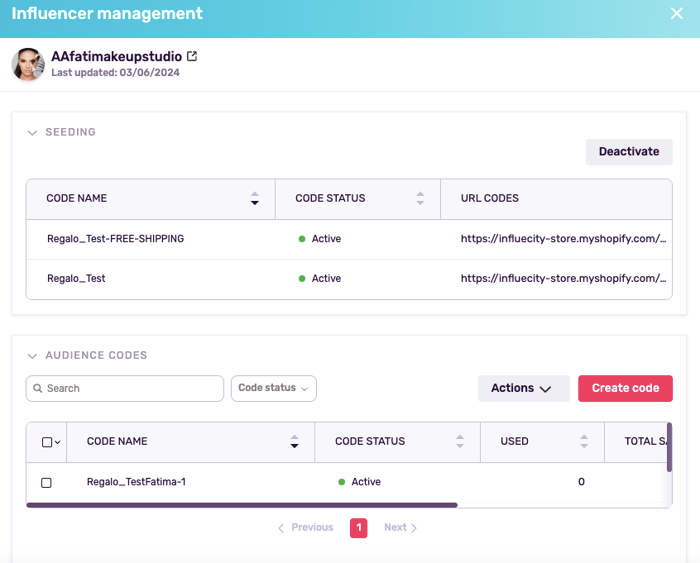Sort audience codes by Code Status
Image resolution: width=700 pixels, height=563 pixels.
point(460,441)
